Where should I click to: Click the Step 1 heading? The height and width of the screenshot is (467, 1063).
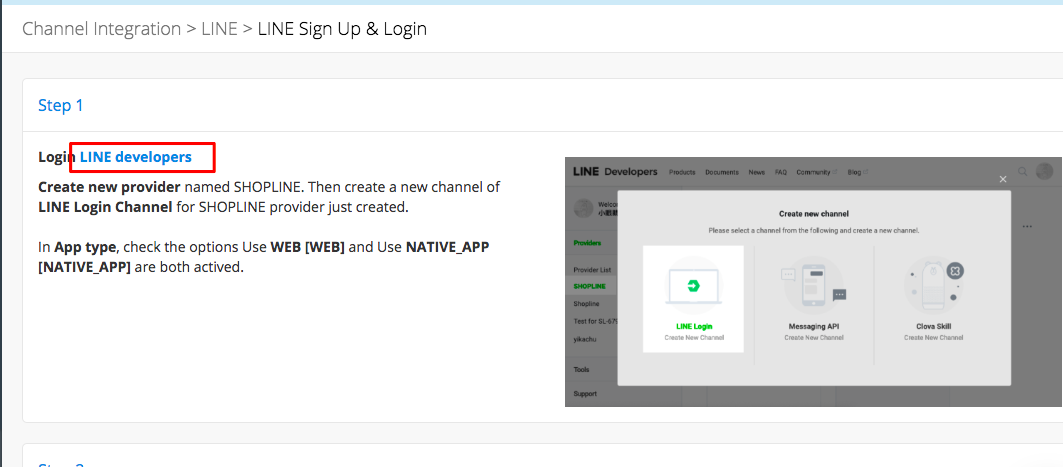click(60, 106)
